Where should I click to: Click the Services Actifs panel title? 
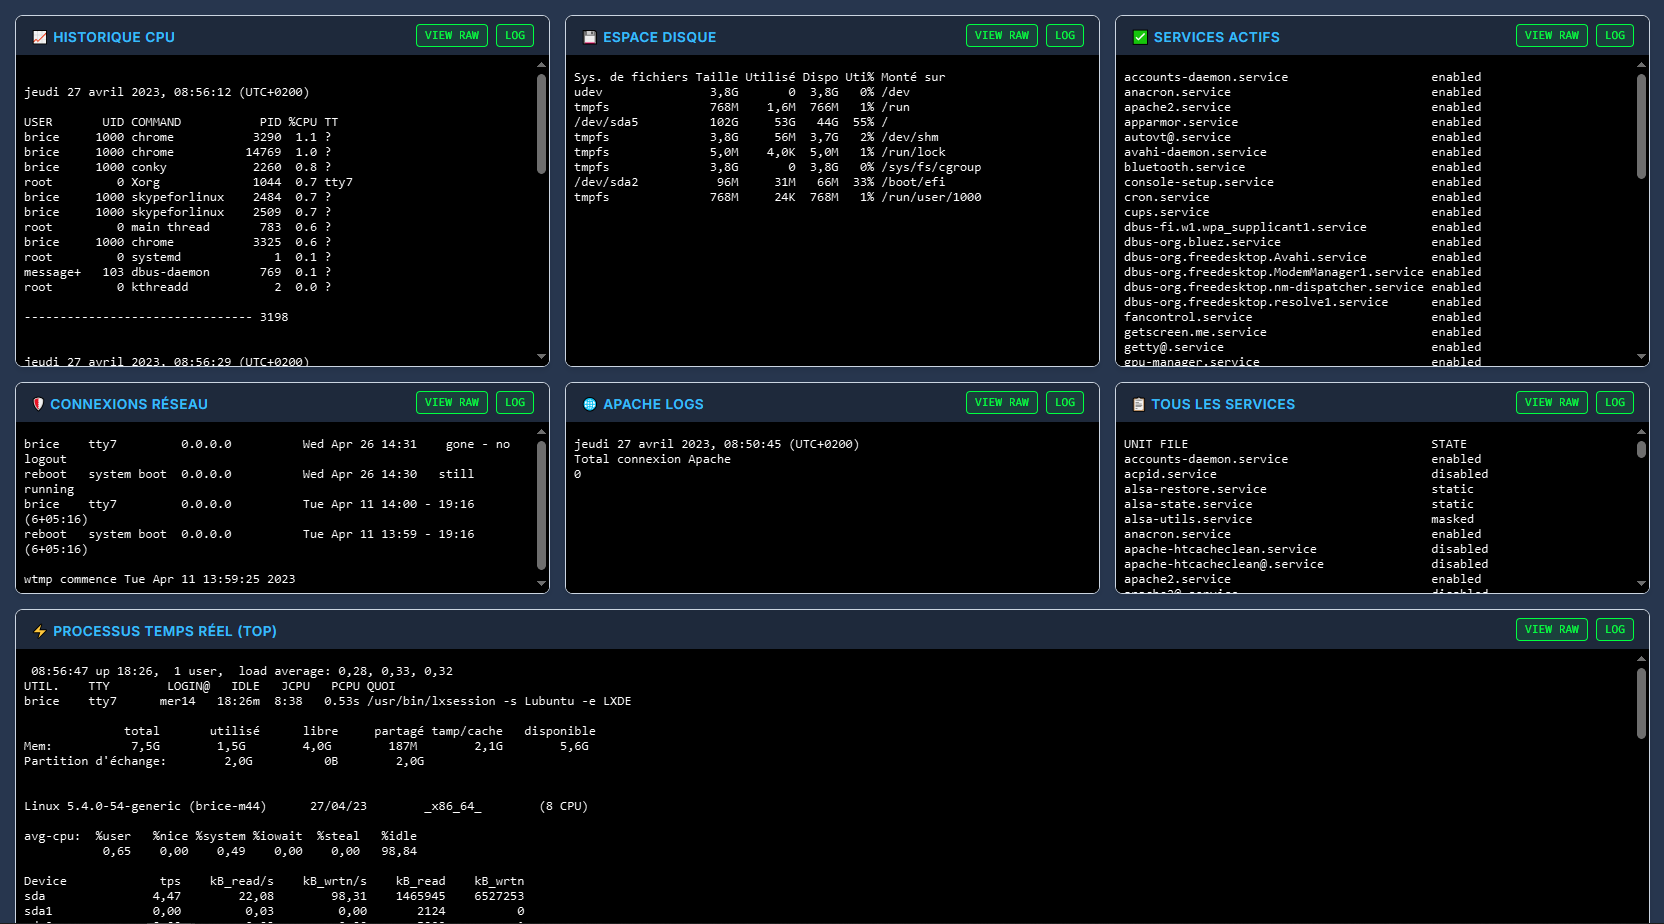pyautogui.click(x=1216, y=37)
